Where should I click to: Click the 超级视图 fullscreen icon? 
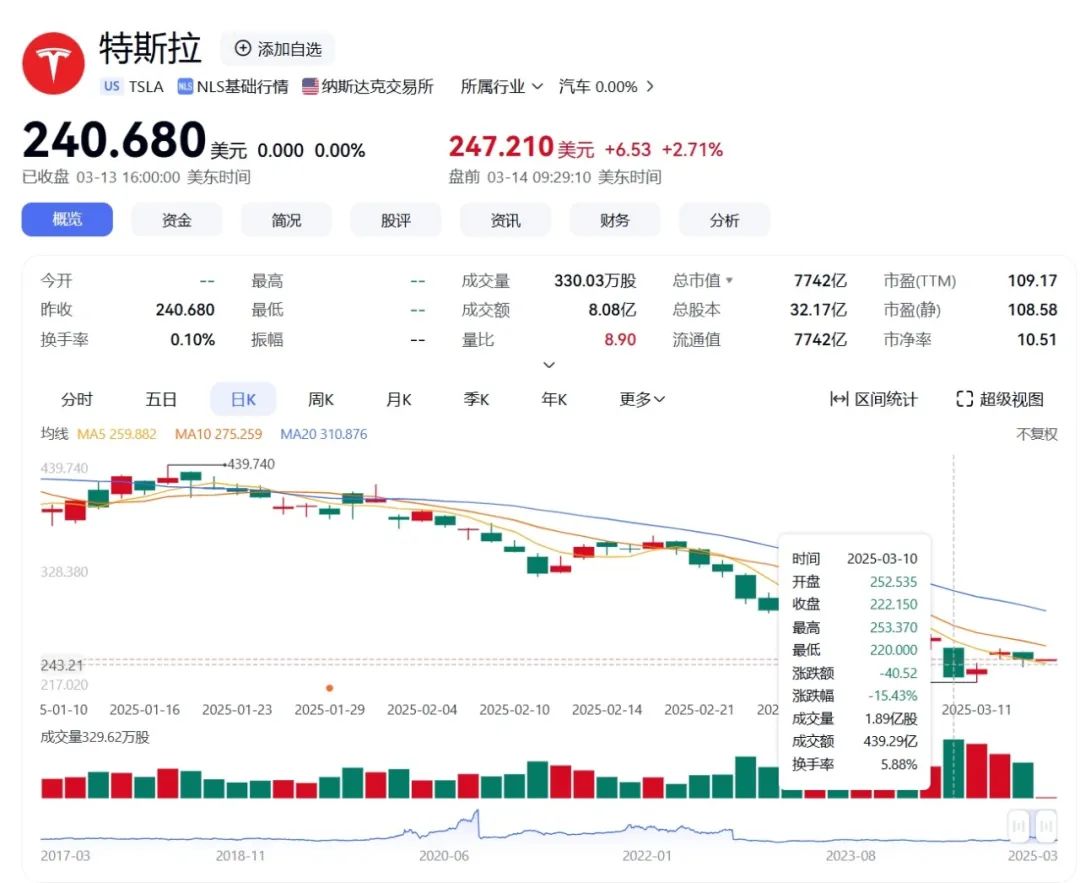point(964,399)
